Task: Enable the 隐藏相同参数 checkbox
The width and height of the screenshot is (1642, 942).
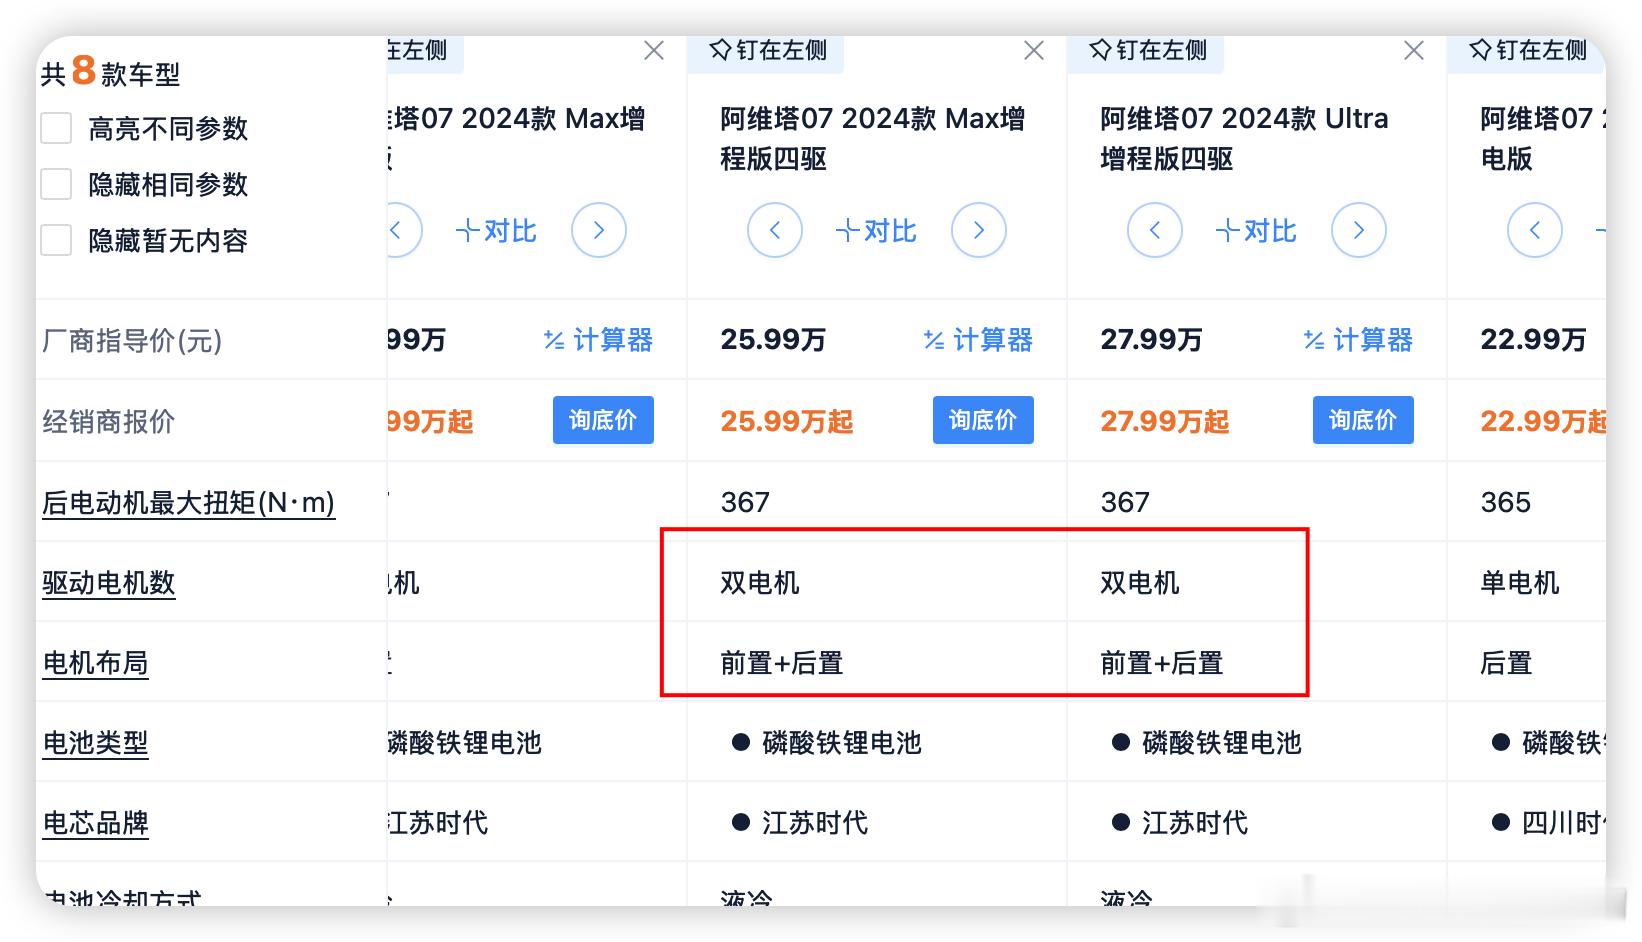Action: point(56,185)
